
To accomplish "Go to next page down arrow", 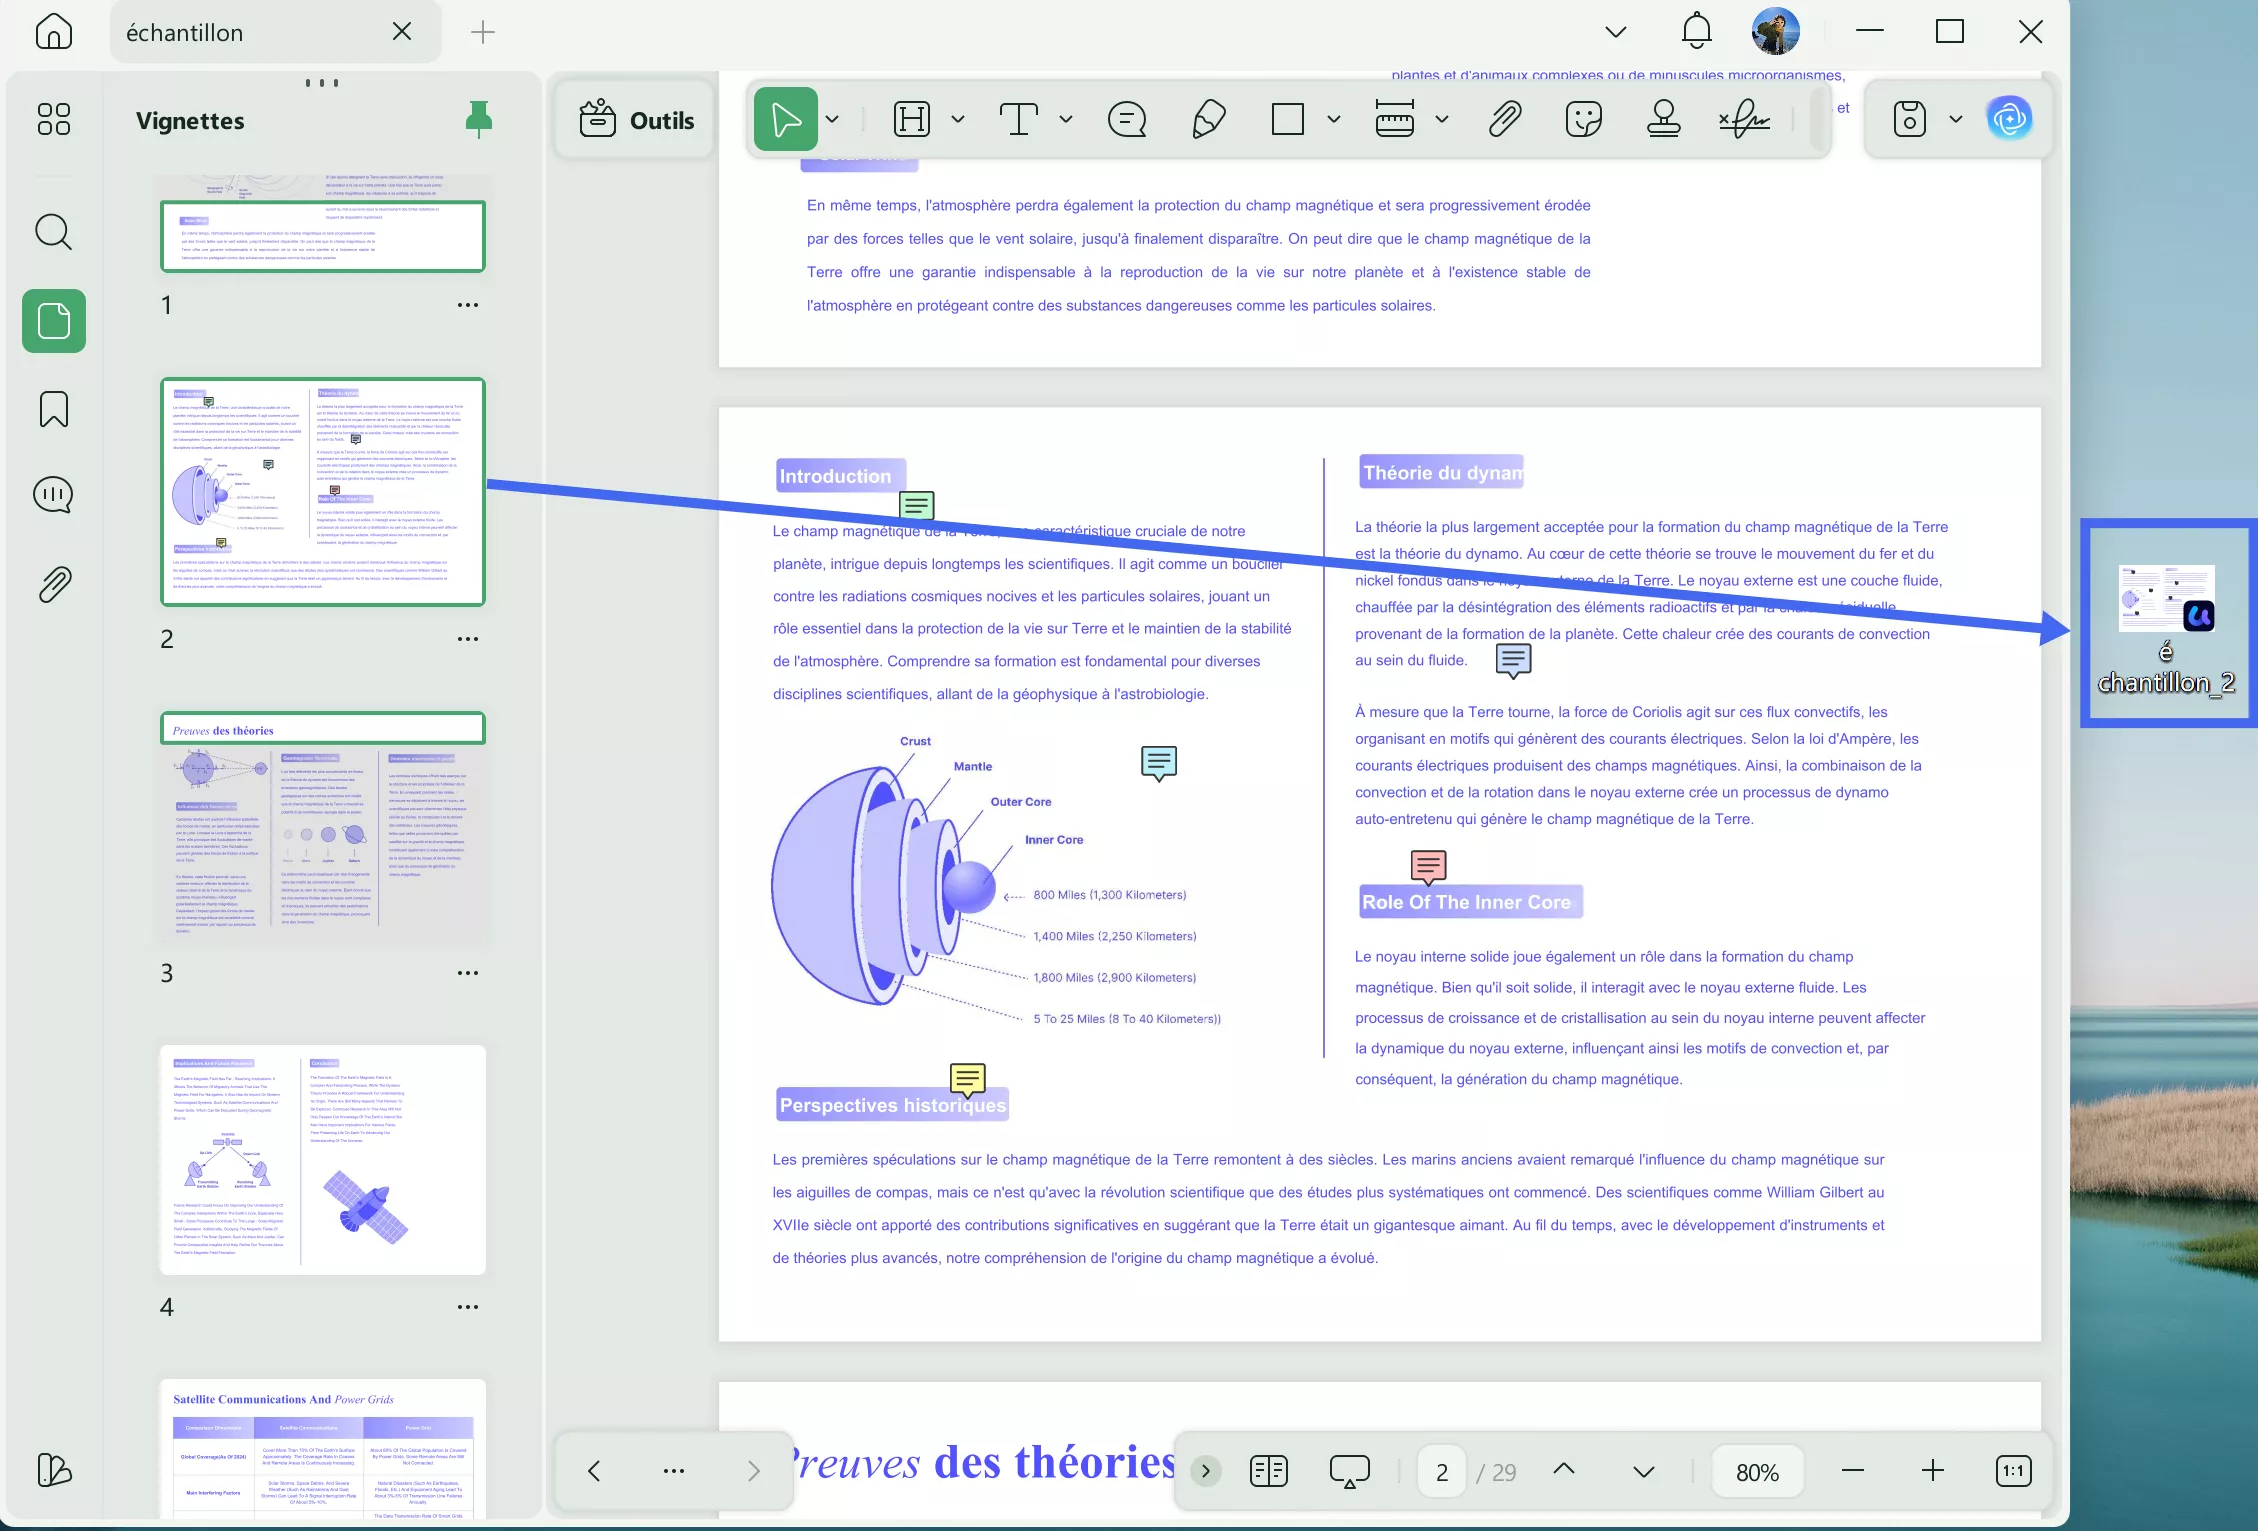I will tap(1644, 1472).
